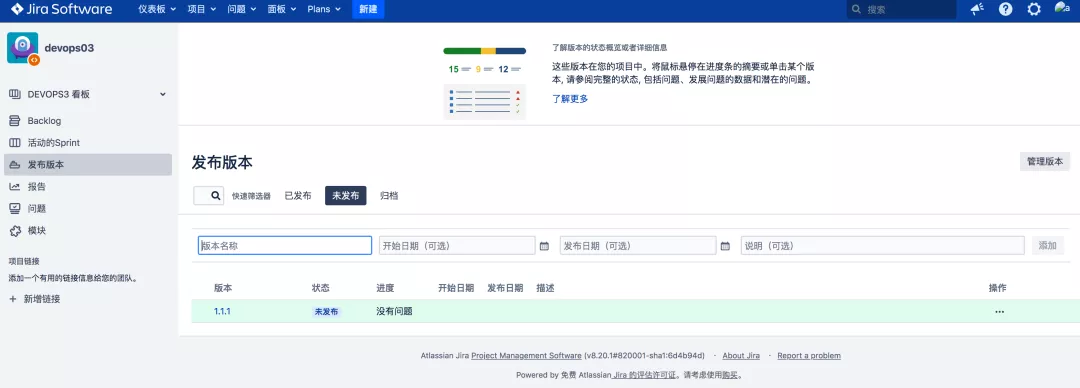Focus the top 搜索 box
This screenshot has height=388, width=1080.
902,10
